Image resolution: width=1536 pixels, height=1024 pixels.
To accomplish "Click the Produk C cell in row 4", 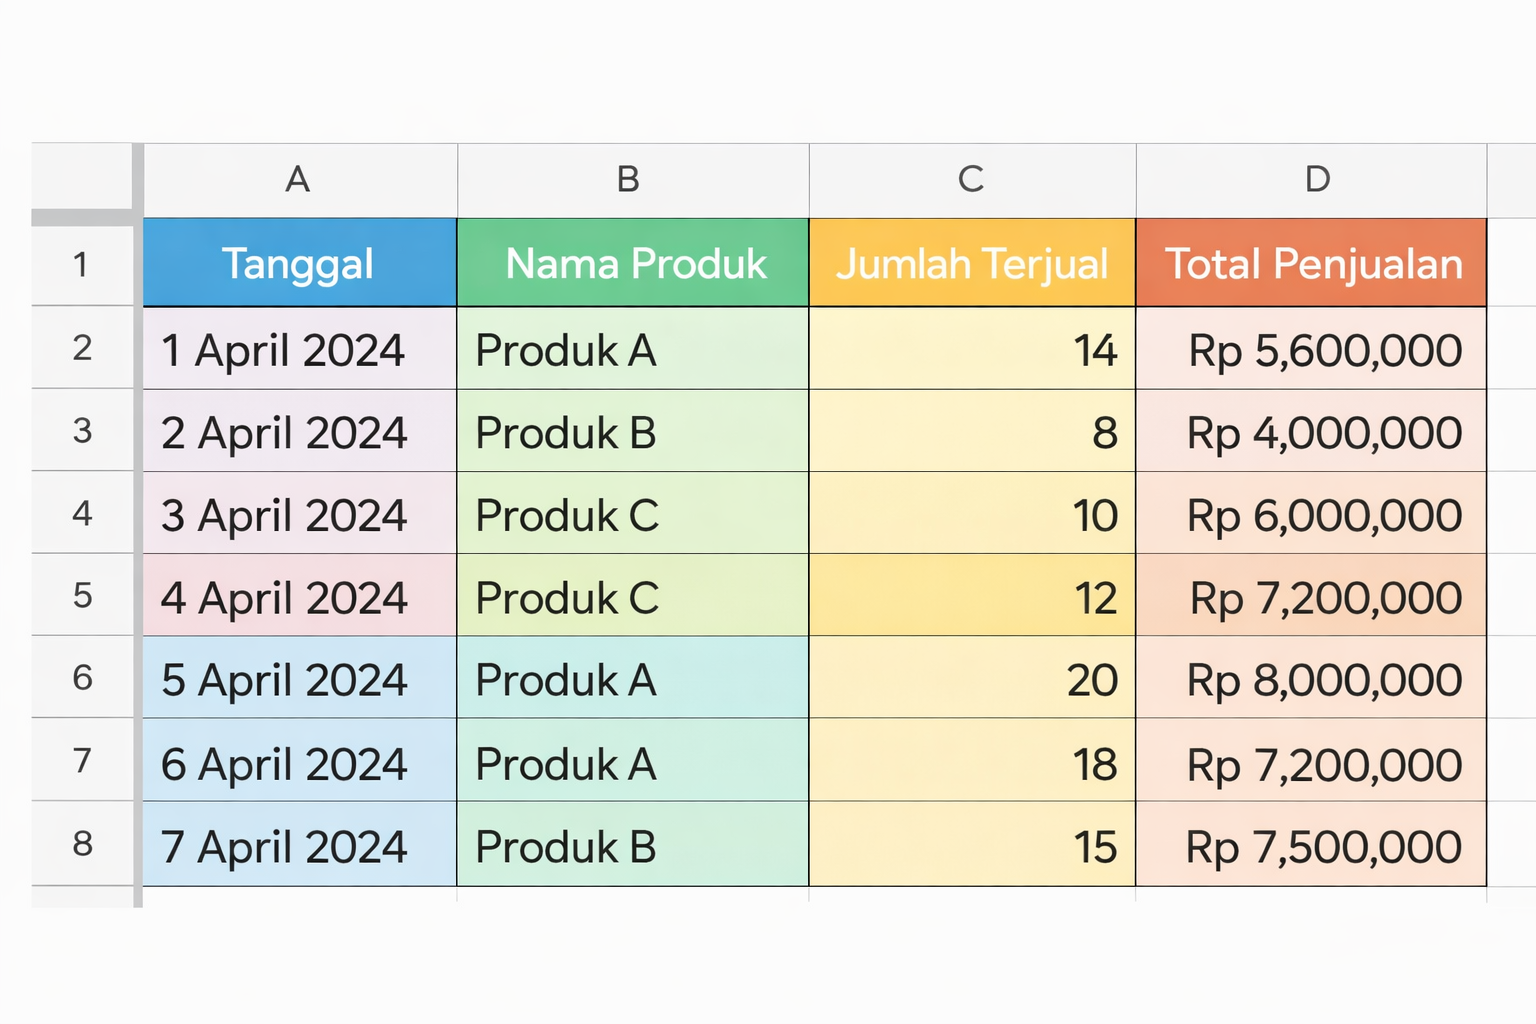I will click(x=632, y=515).
